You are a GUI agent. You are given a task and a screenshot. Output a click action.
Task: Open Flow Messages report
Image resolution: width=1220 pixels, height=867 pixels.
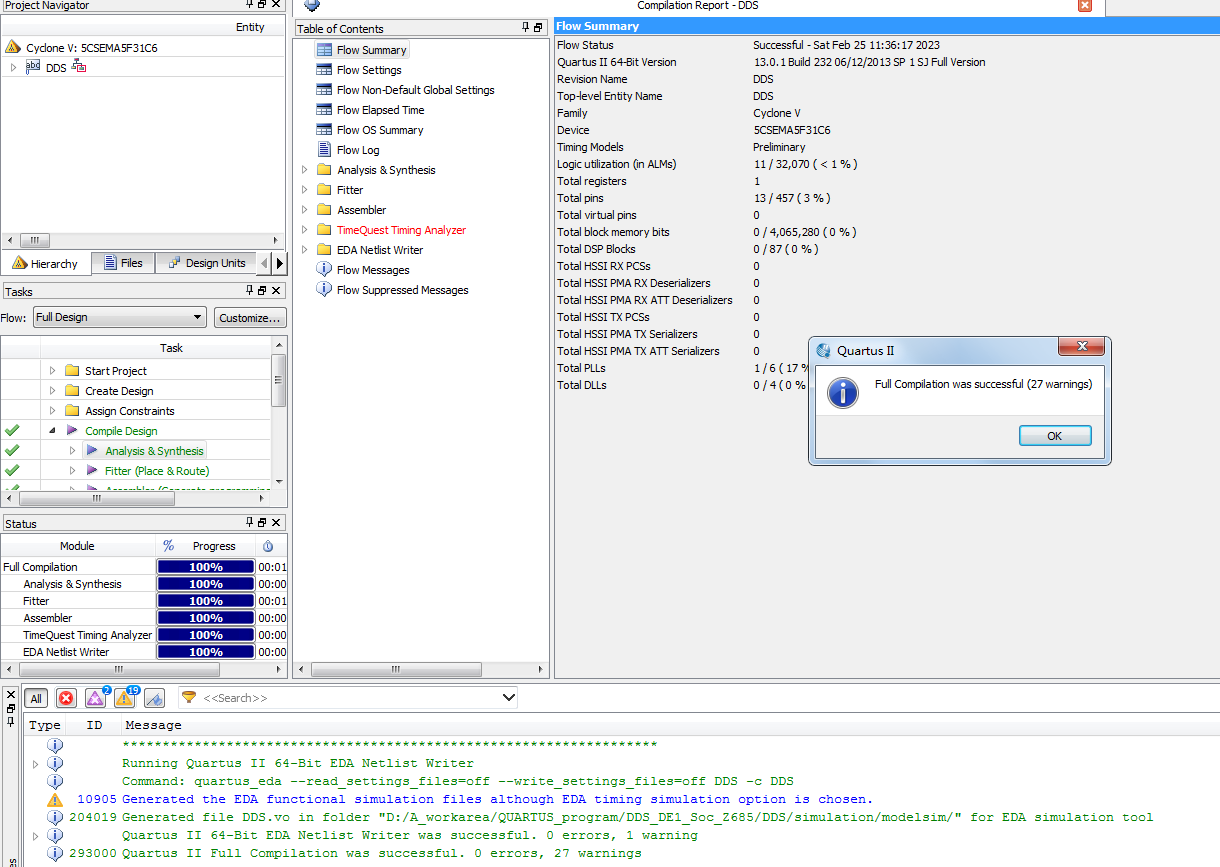point(373,270)
